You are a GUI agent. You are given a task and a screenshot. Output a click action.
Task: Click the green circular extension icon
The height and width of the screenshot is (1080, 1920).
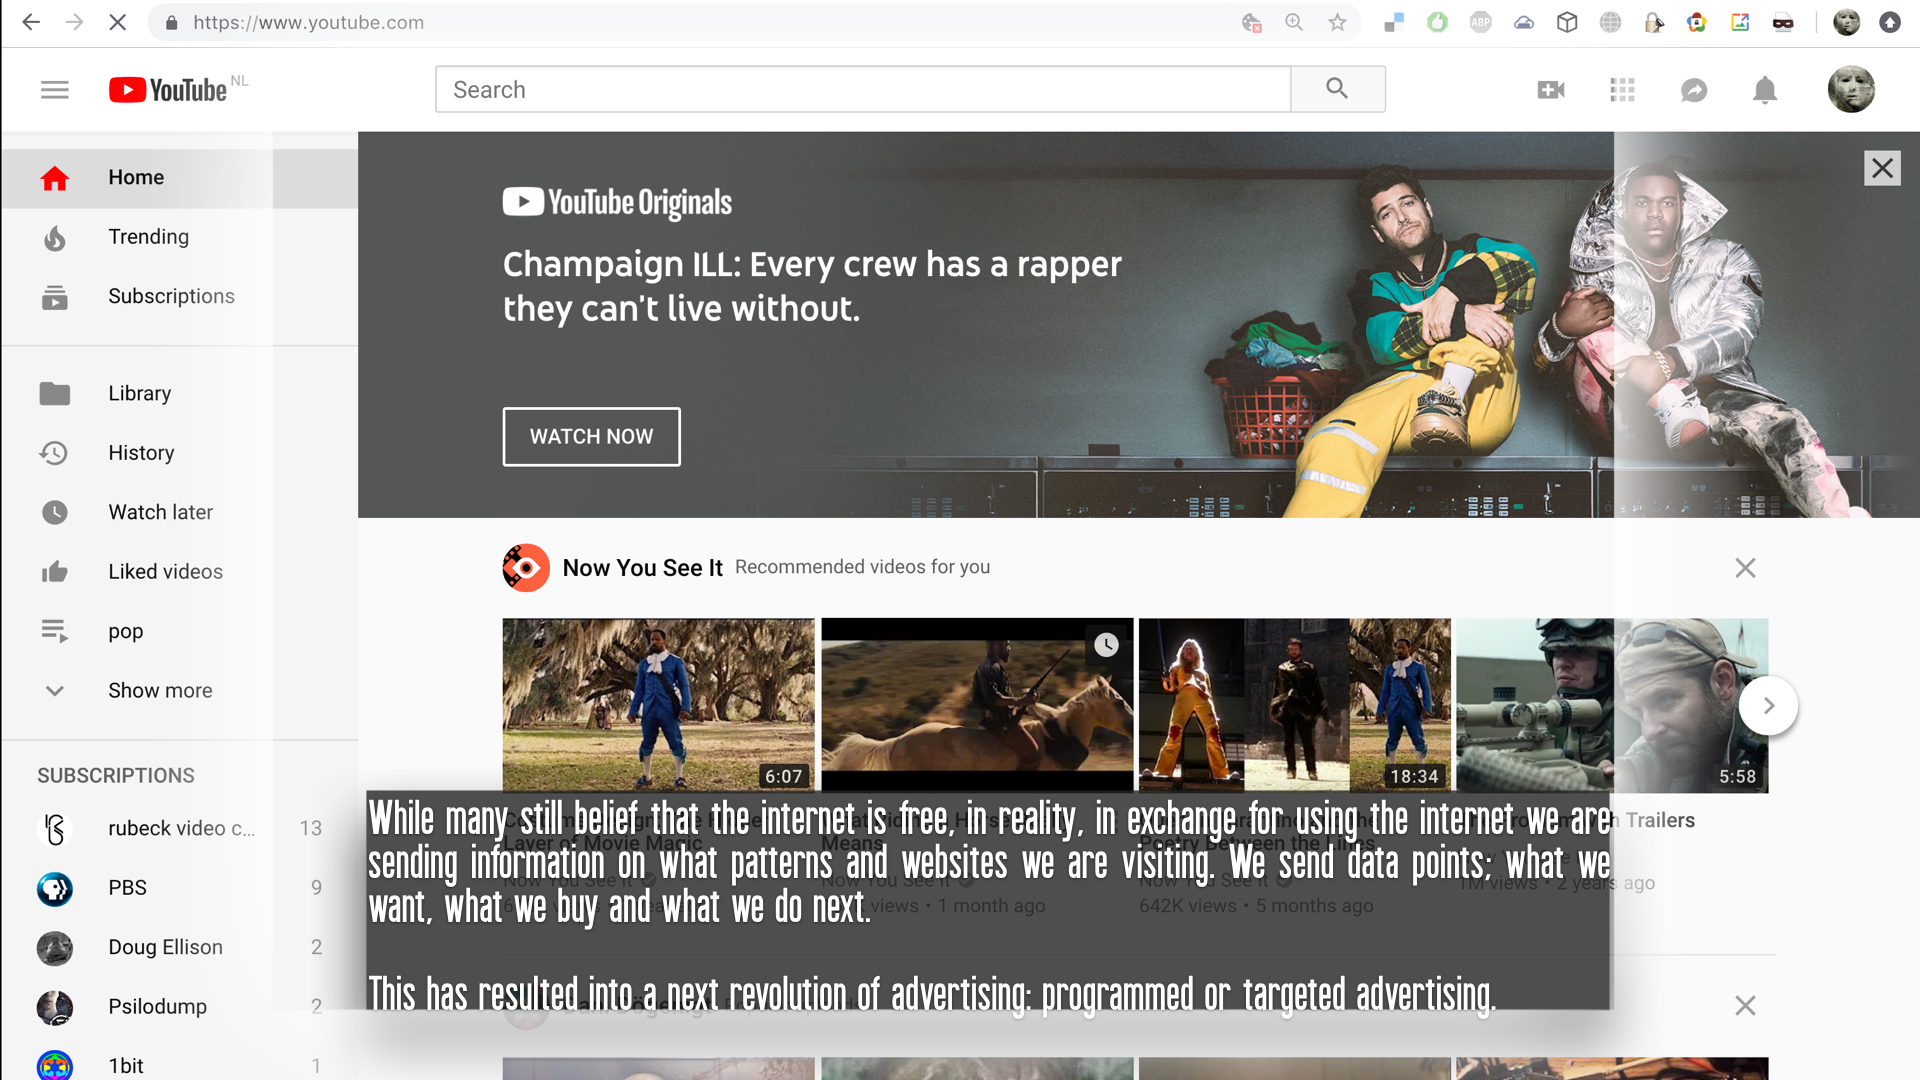pos(1437,22)
